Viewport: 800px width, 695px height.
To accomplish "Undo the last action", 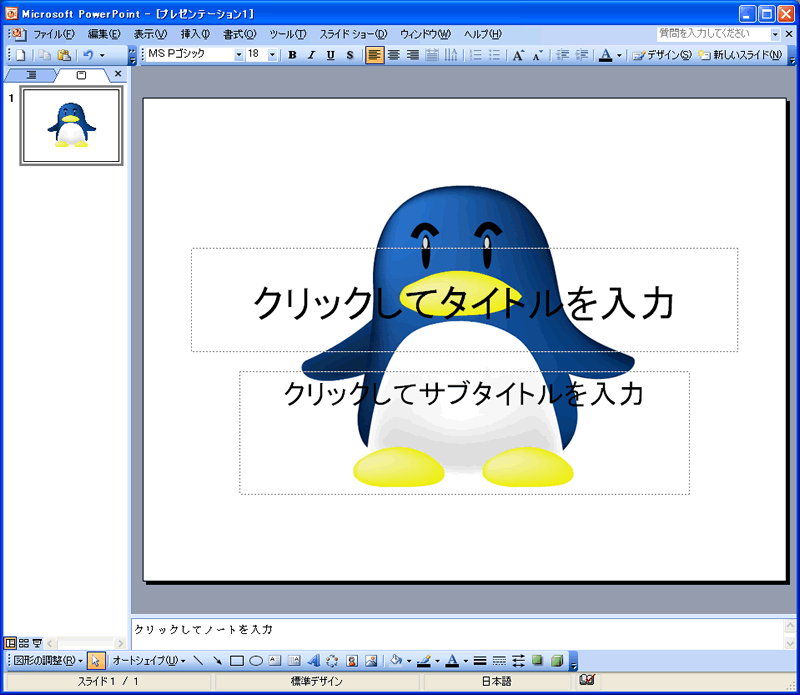I will coord(88,55).
